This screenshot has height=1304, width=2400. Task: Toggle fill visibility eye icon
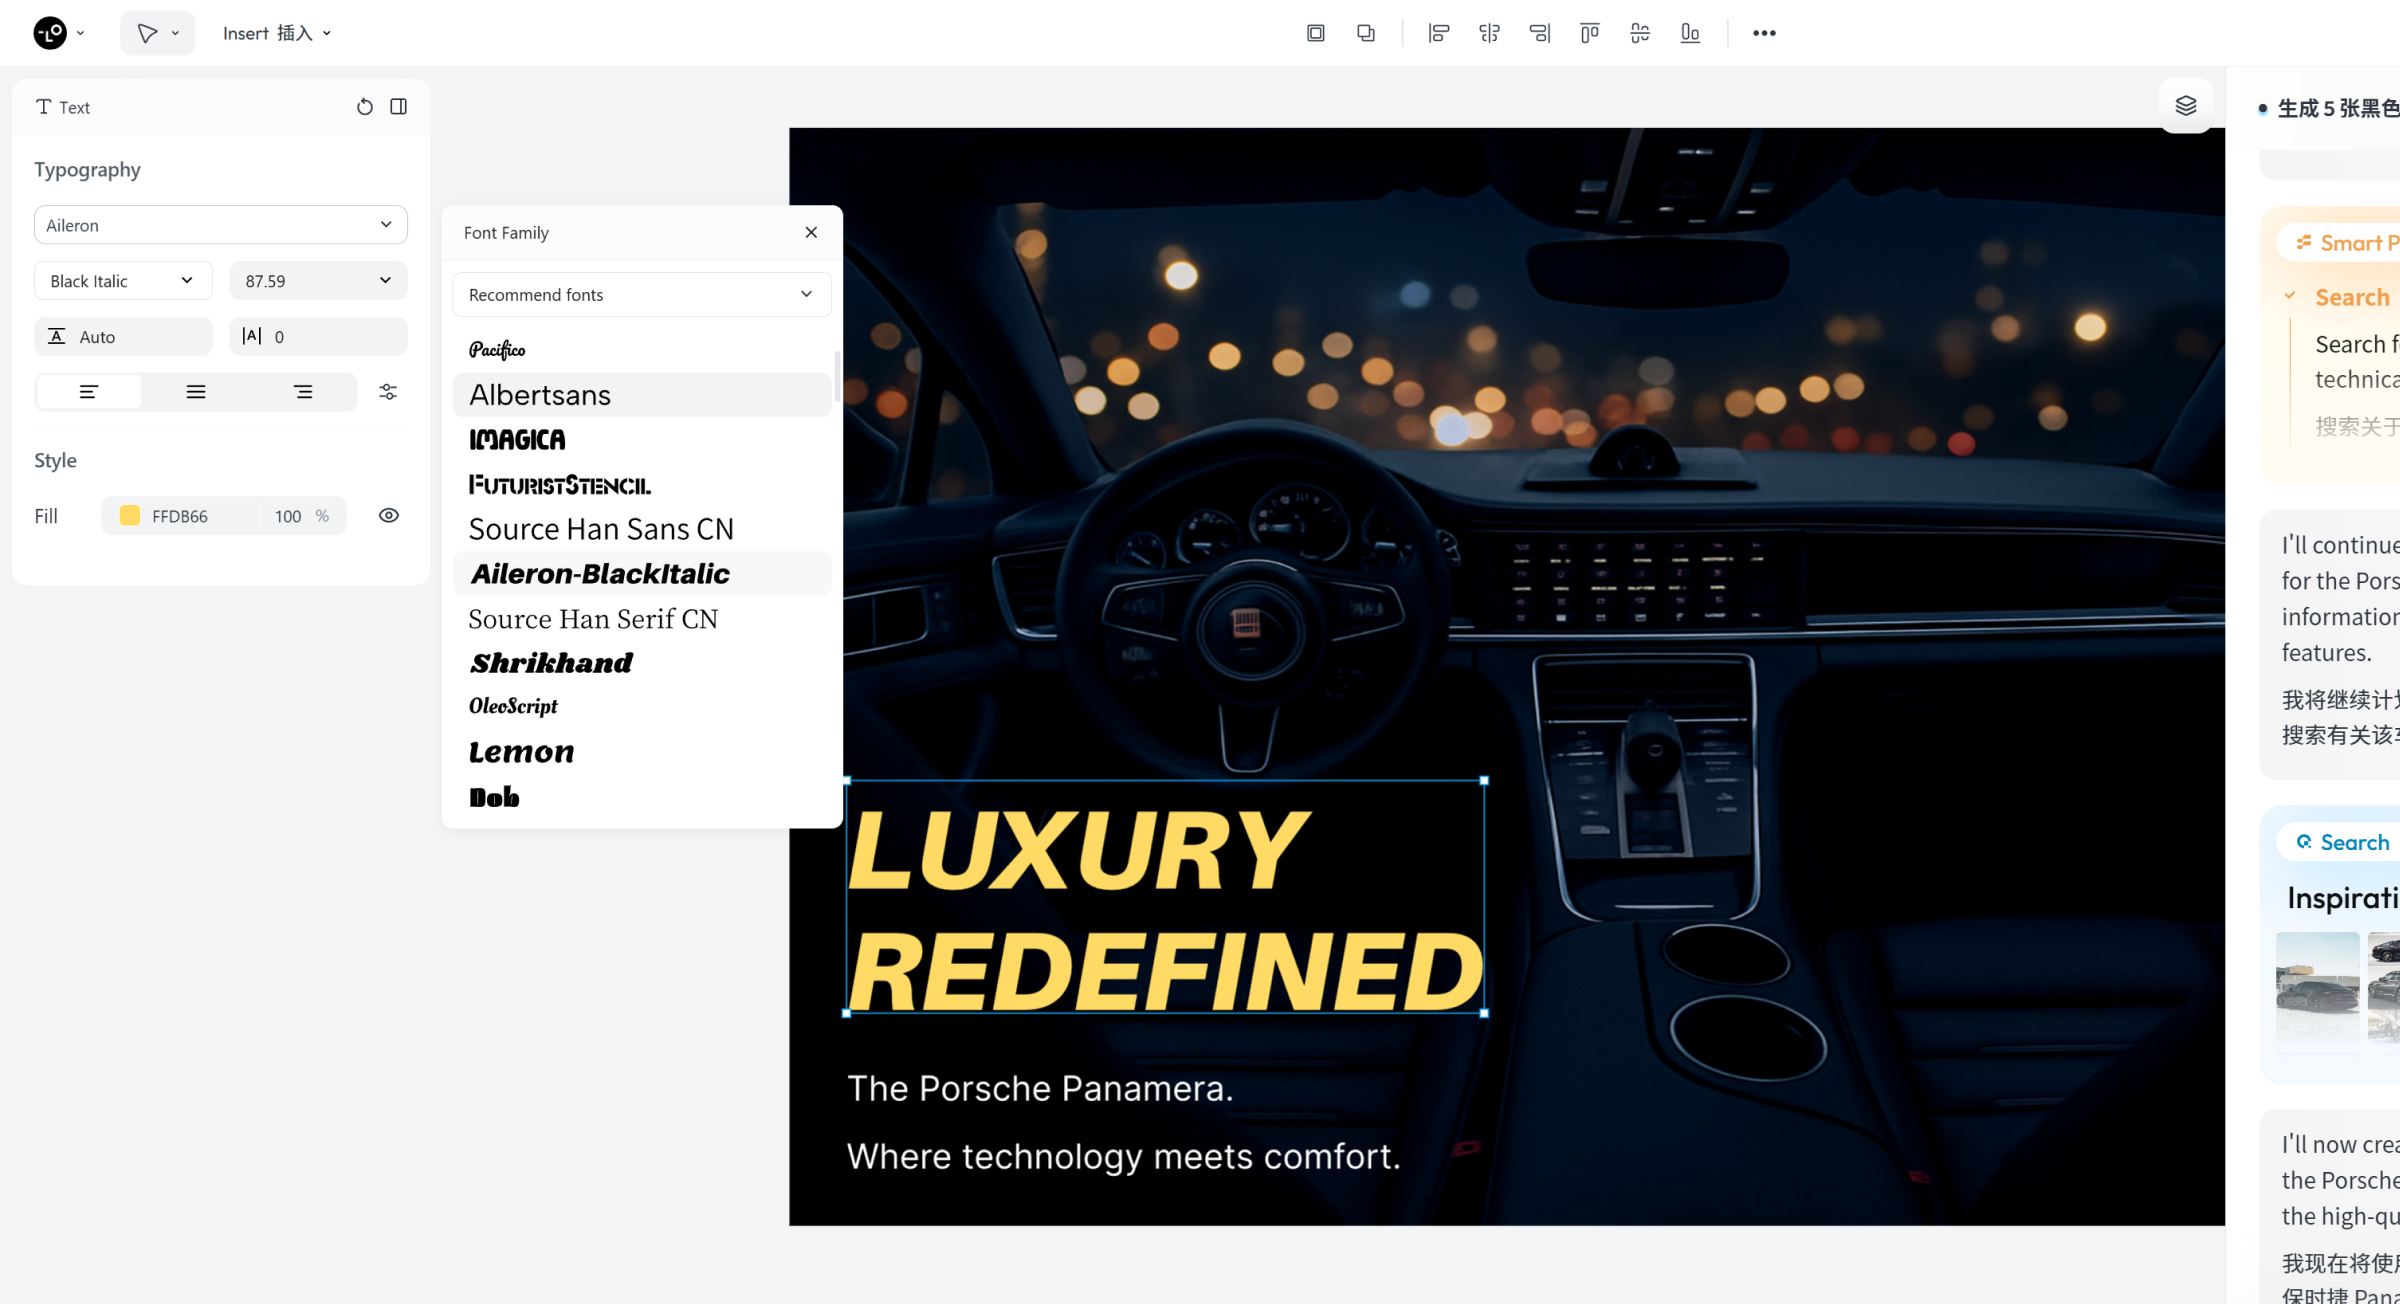tap(389, 516)
